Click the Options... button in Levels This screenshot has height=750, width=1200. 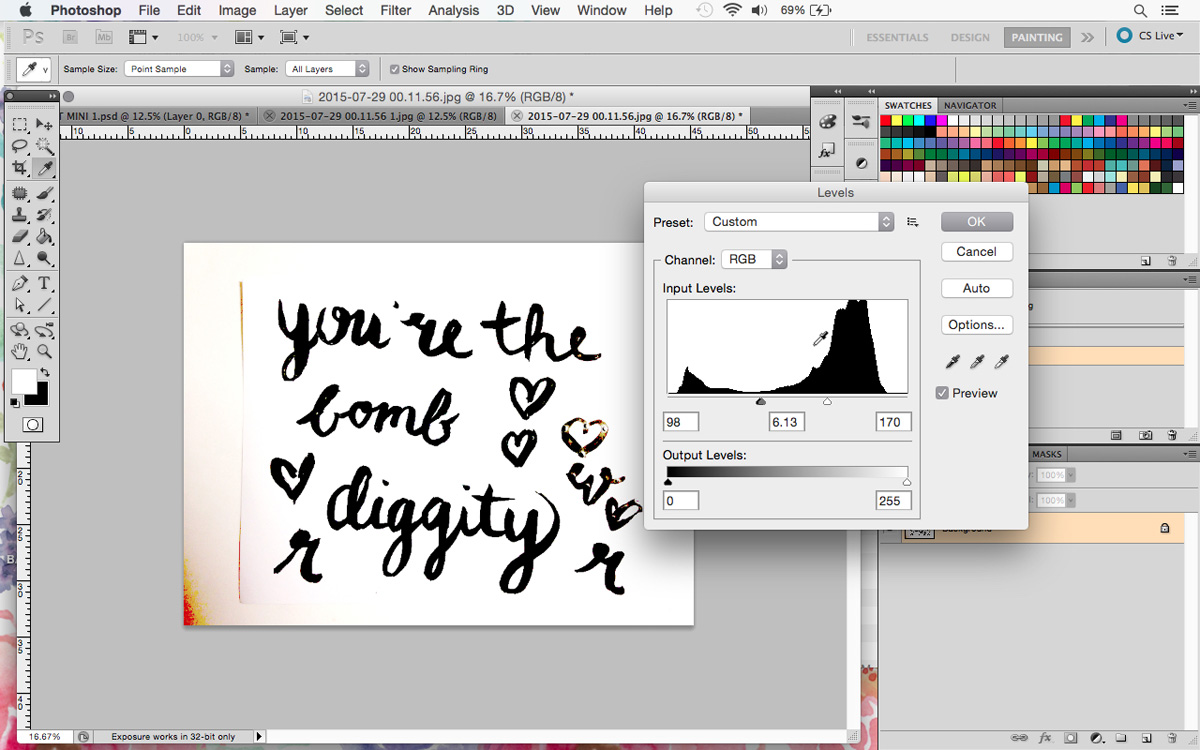977,325
